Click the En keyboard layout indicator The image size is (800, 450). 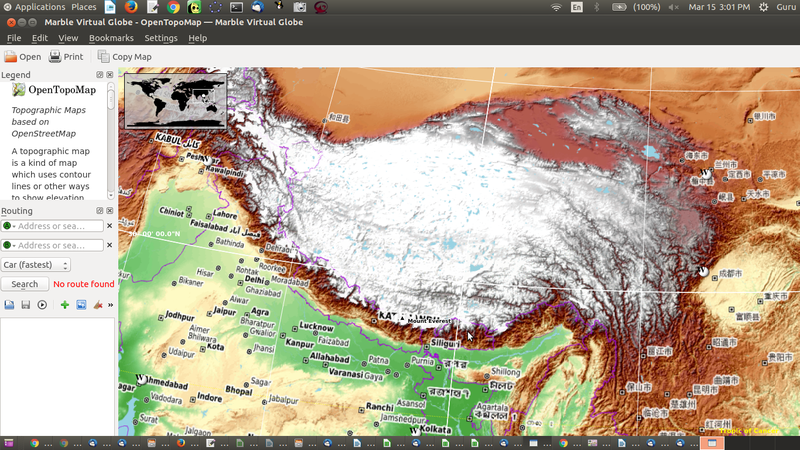(577, 7)
